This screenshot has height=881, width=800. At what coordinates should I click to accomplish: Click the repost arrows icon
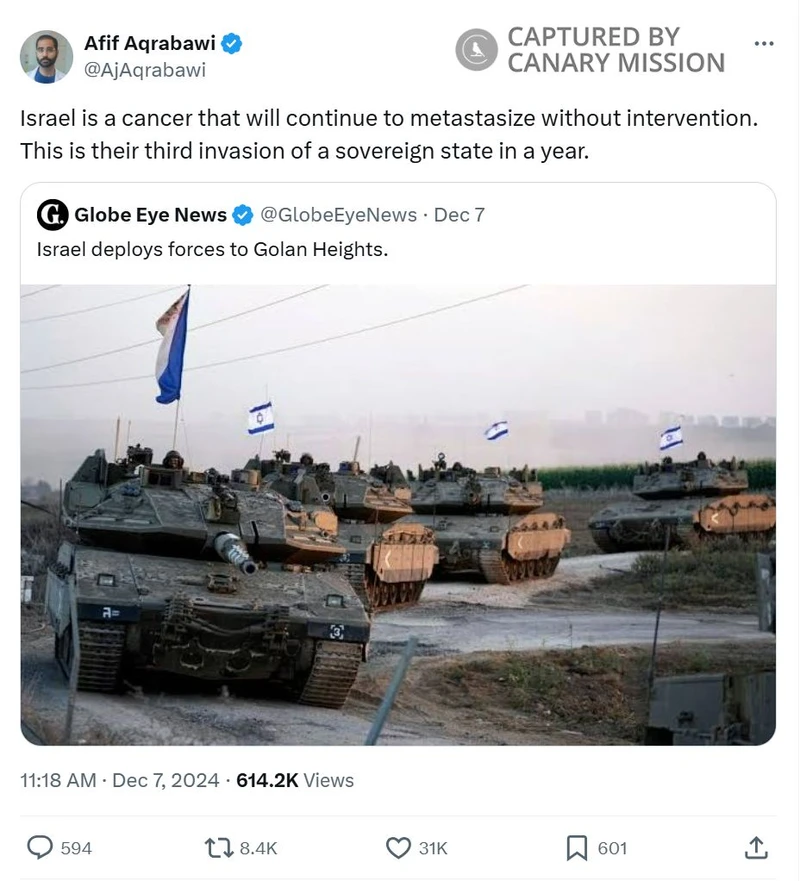217,848
